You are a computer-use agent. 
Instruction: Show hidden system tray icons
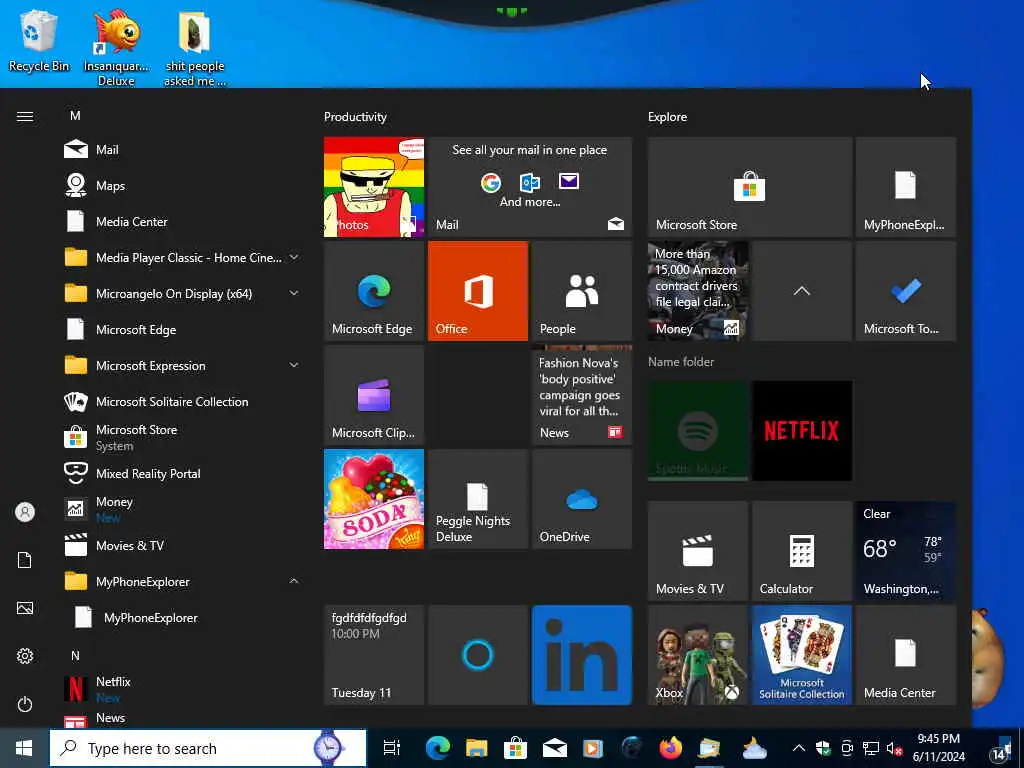pos(798,748)
